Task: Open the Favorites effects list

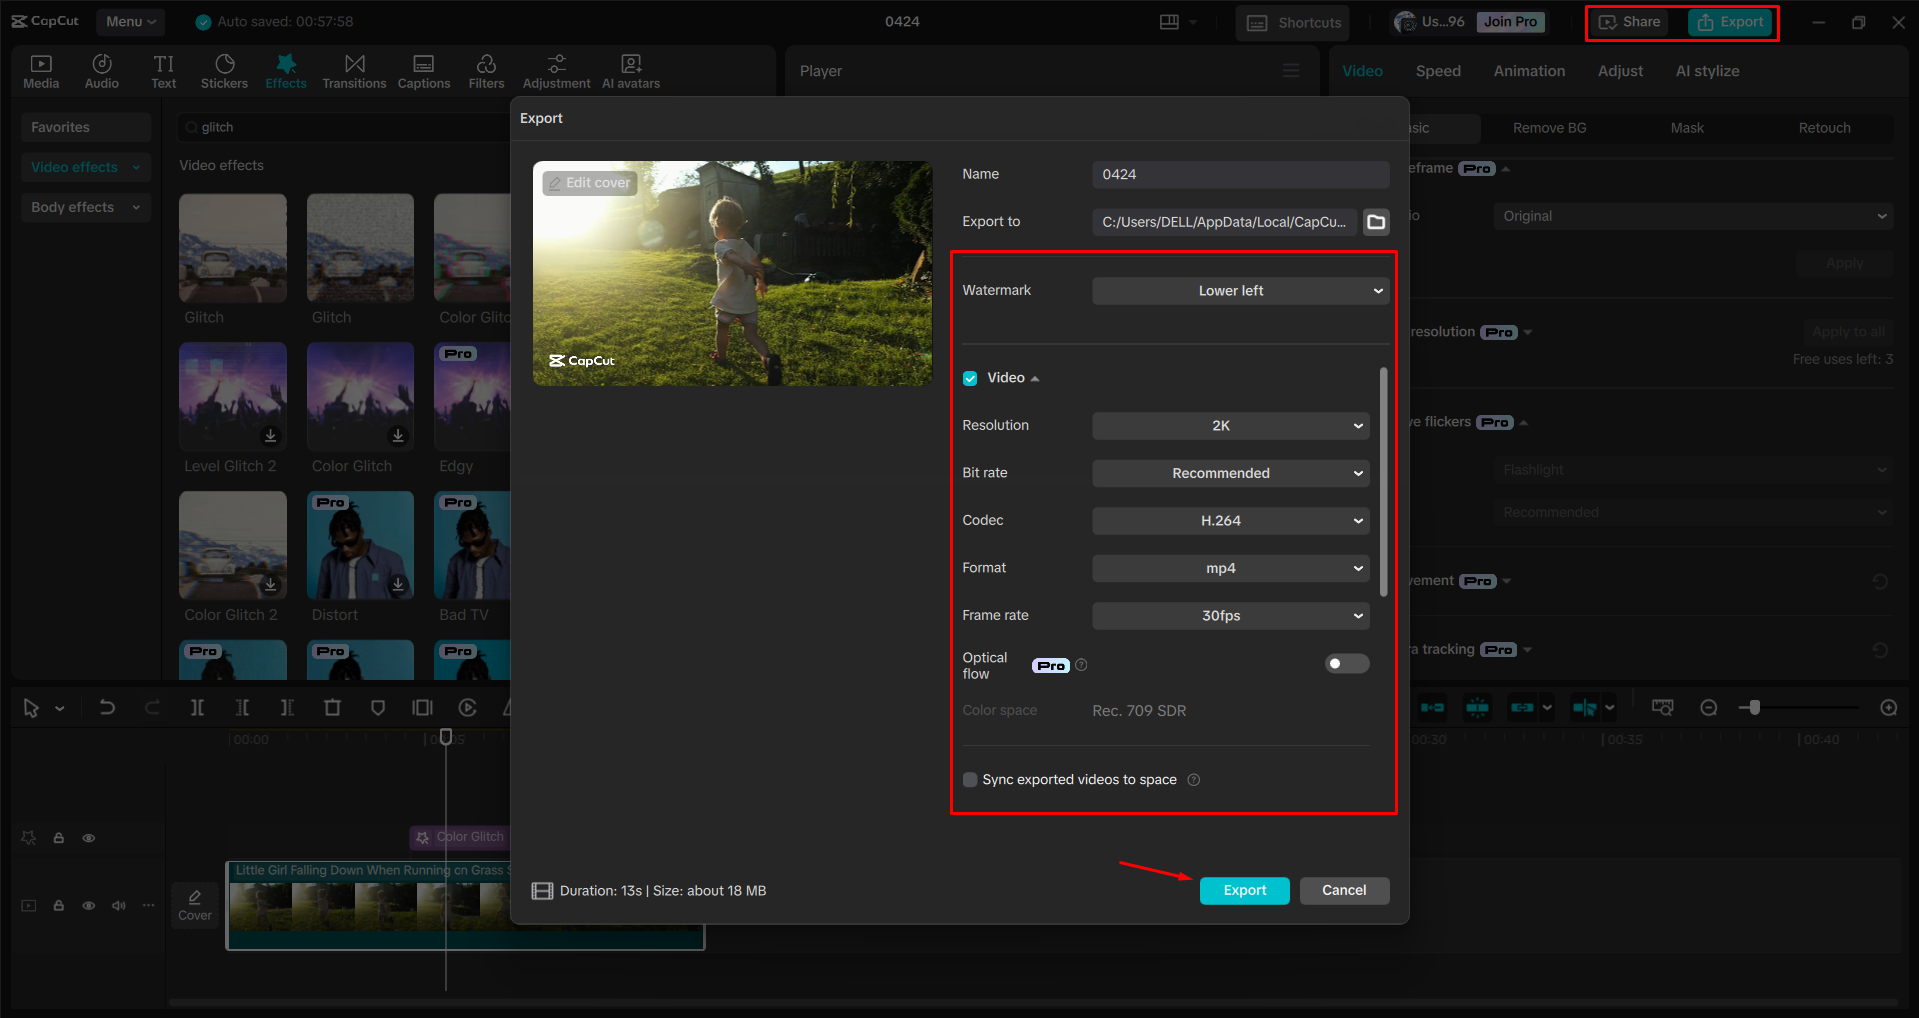Action: pos(86,127)
